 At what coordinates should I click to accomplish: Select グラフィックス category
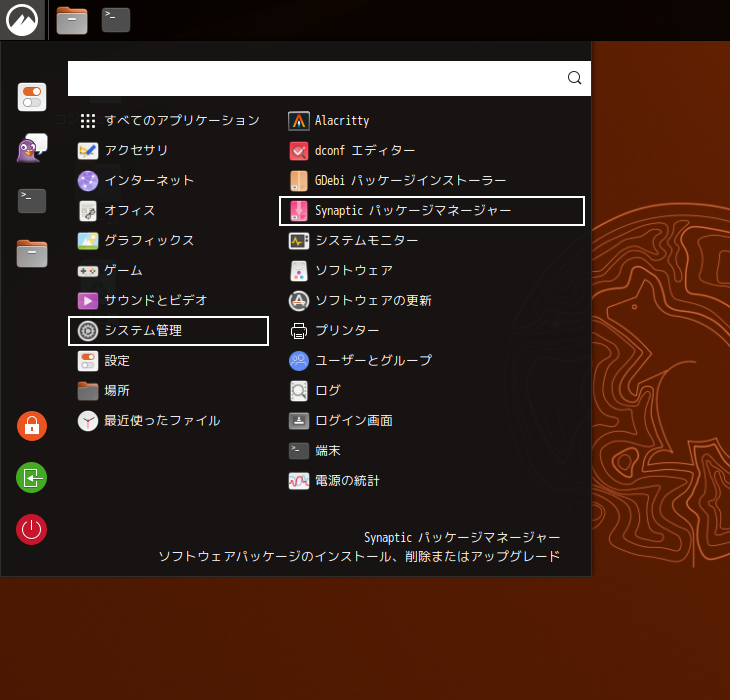pyautogui.click(x=169, y=241)
